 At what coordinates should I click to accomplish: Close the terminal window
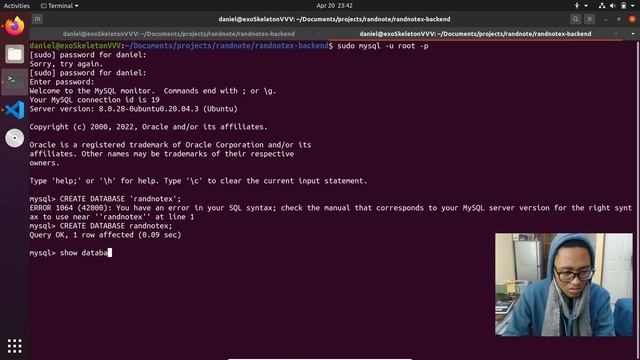pos(632,19)
